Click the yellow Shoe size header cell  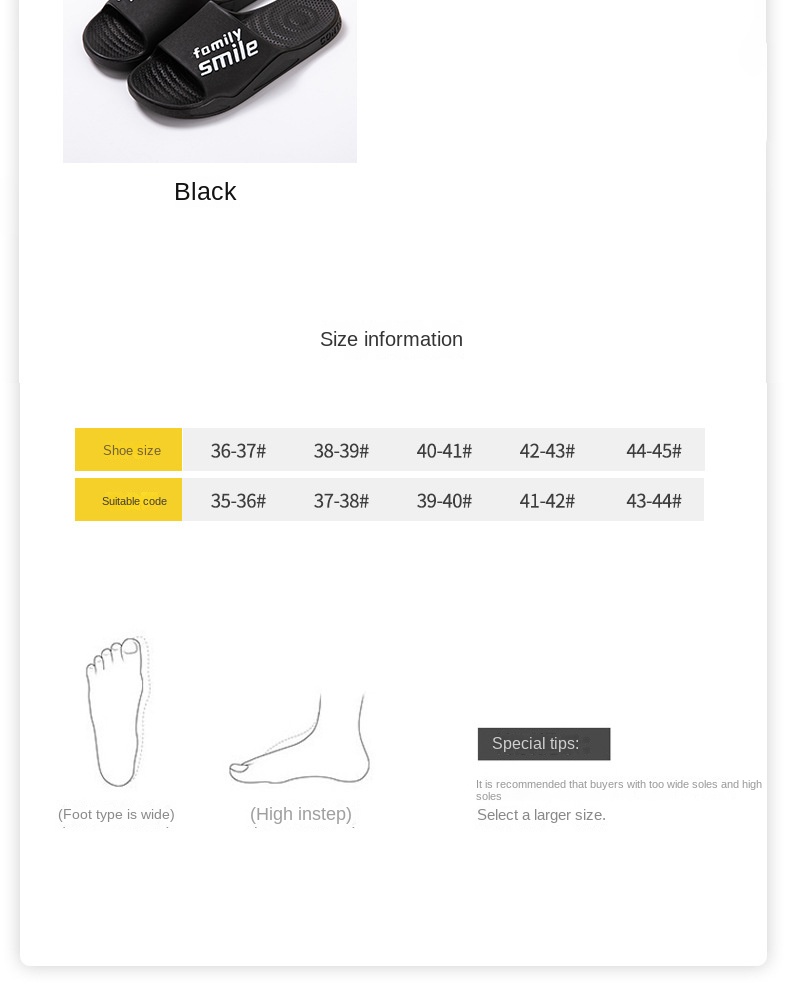click(x=129, y=450)
